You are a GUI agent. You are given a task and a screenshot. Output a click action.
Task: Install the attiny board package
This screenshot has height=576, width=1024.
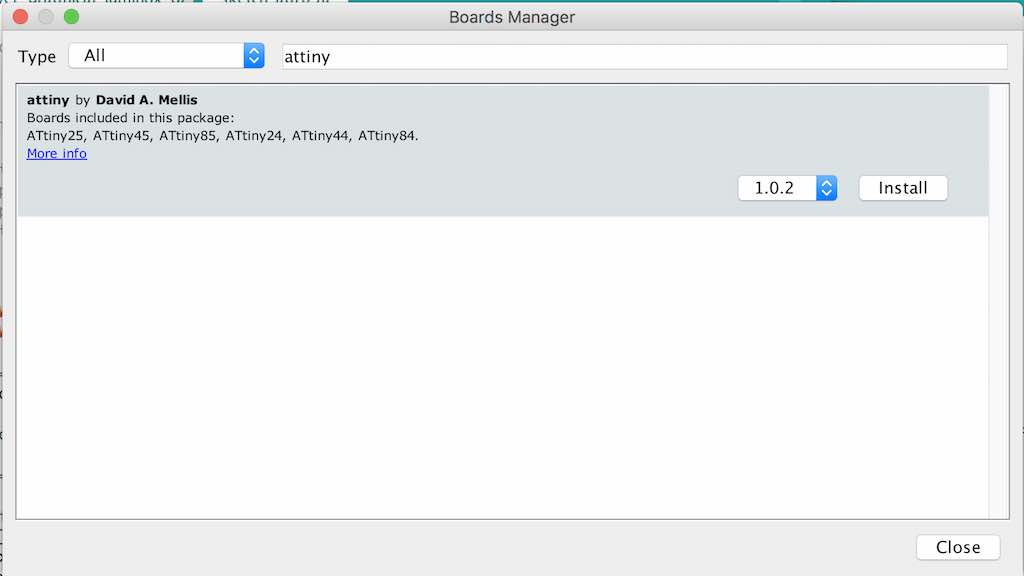pyautogui.click(x=903, y=188)
